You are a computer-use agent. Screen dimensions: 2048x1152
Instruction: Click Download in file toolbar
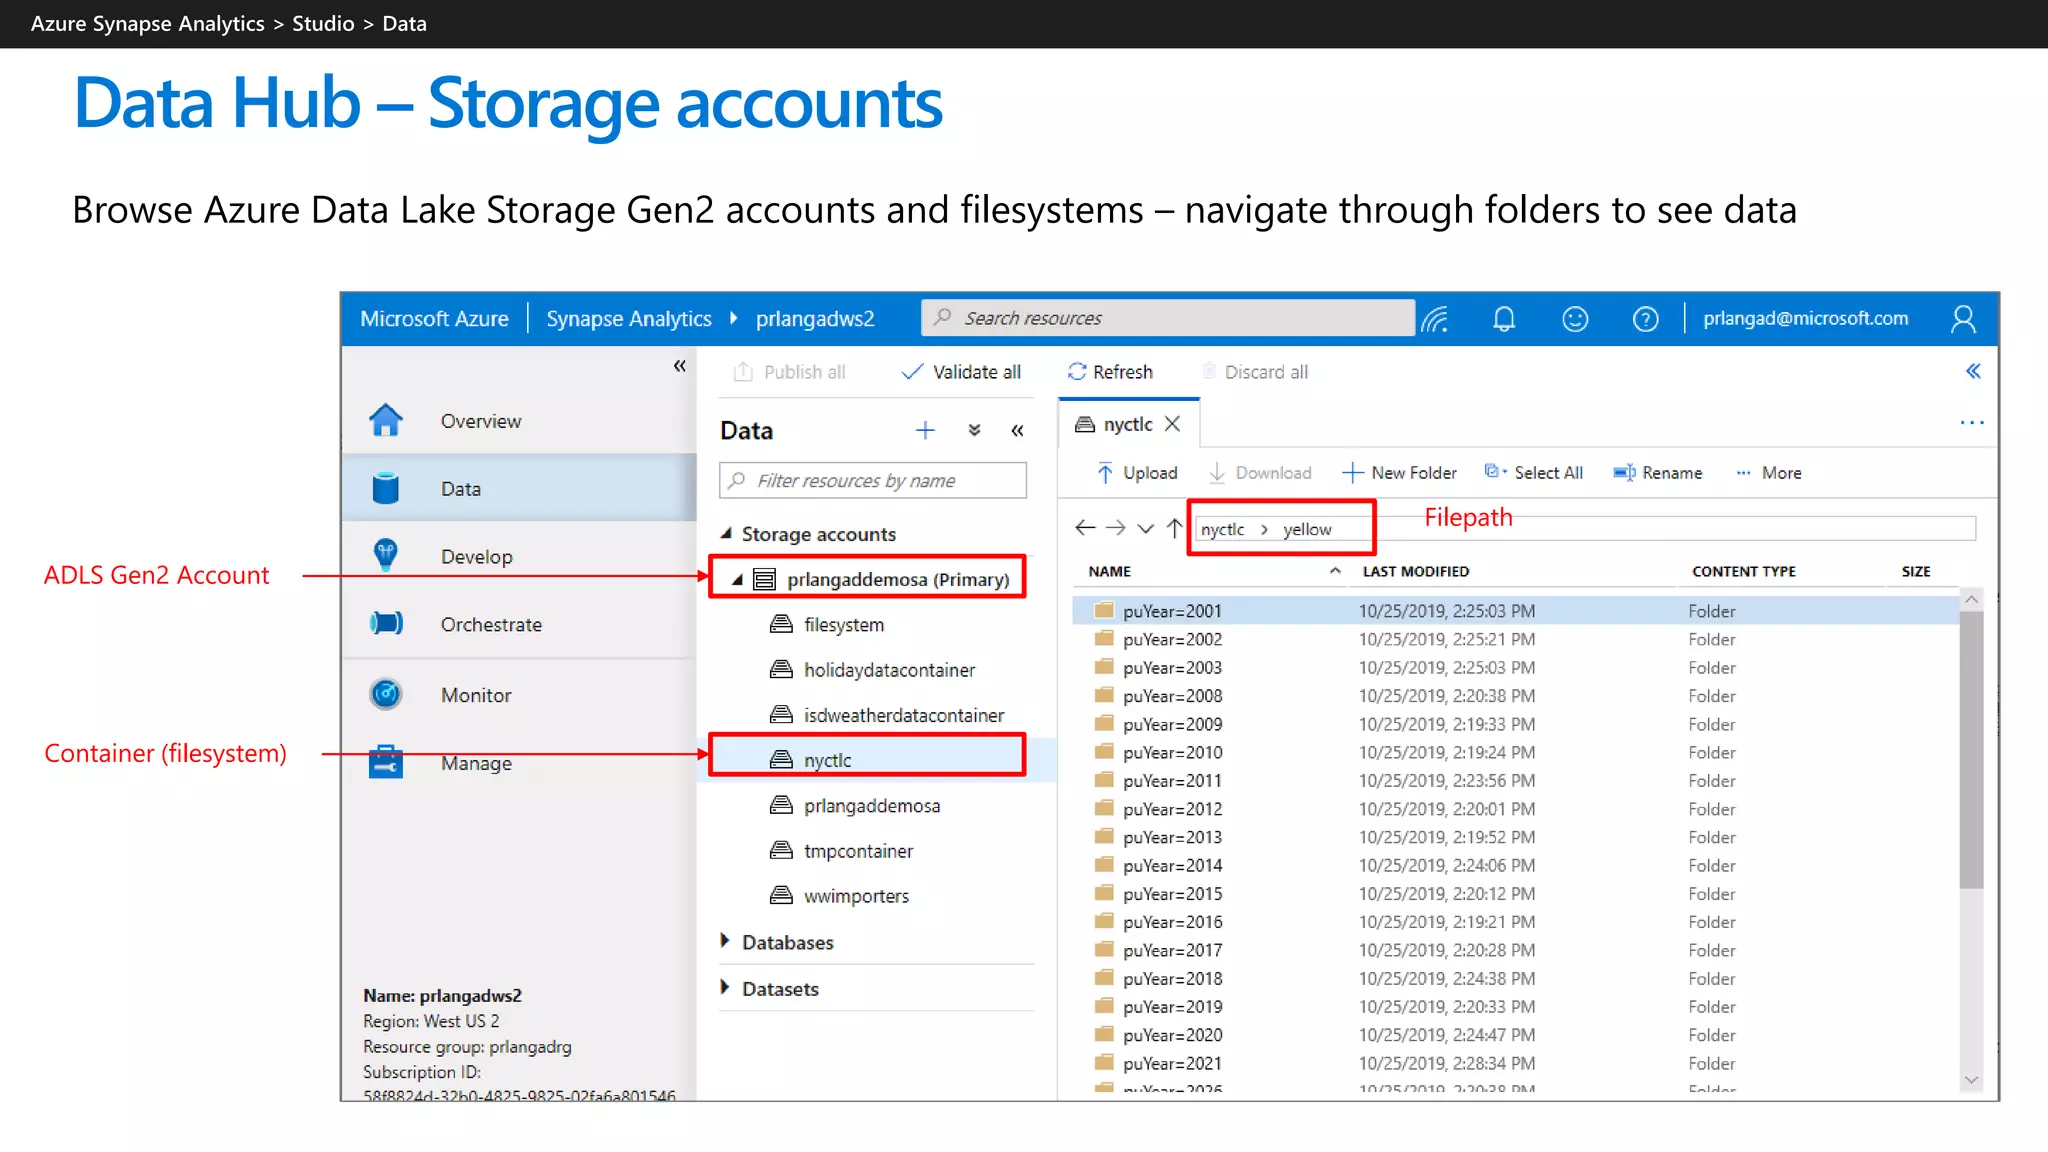click(1260, 473)
